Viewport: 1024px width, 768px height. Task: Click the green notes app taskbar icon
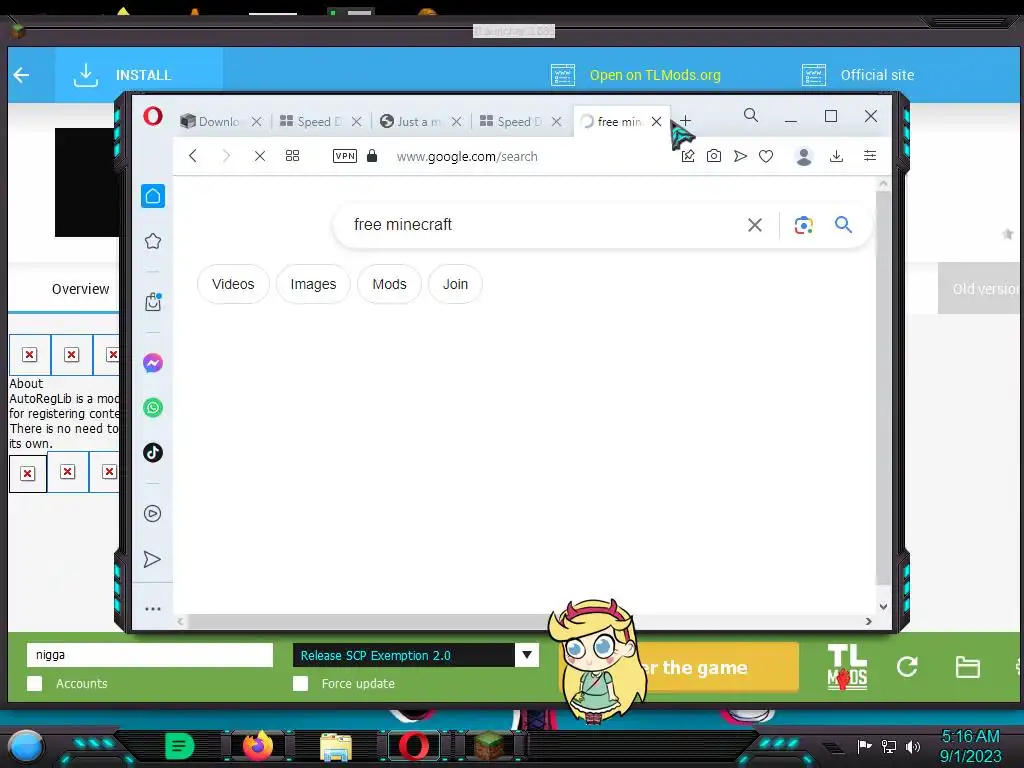(x=180, y=746)
